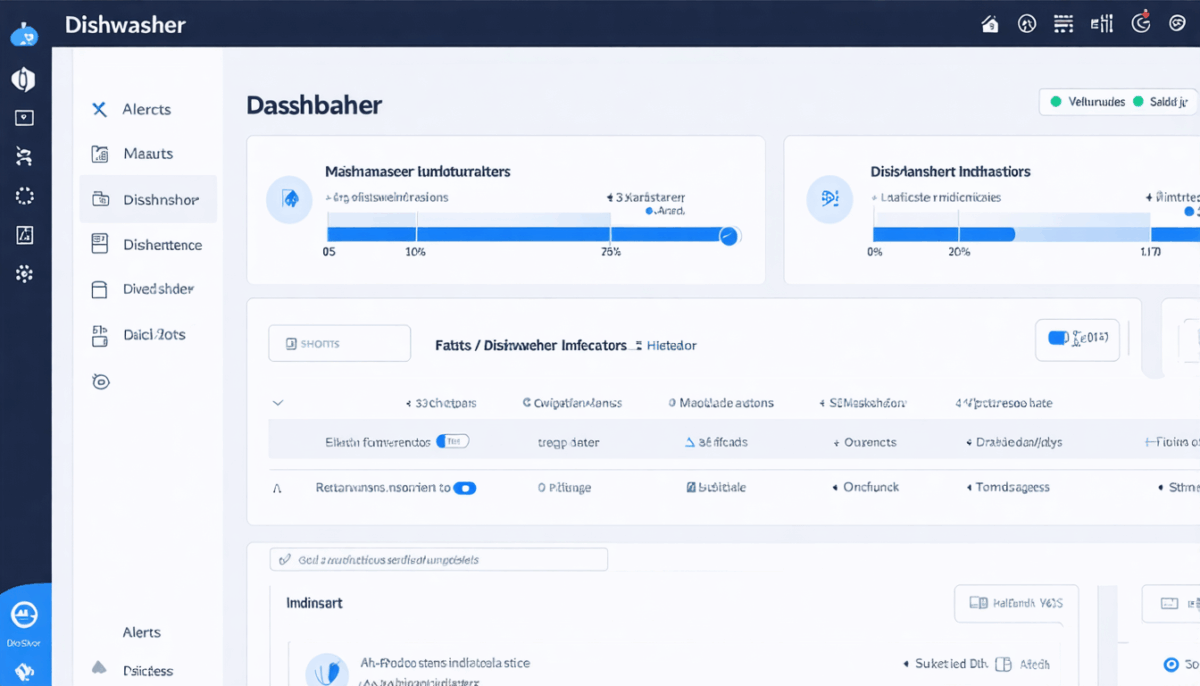Click the SHOIITS button

[340, 343]
